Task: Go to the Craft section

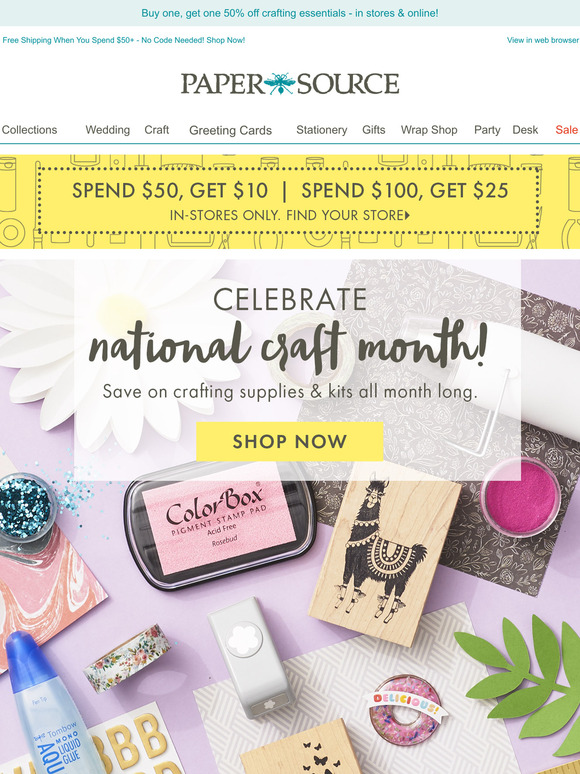Action: tap(156, 130)
